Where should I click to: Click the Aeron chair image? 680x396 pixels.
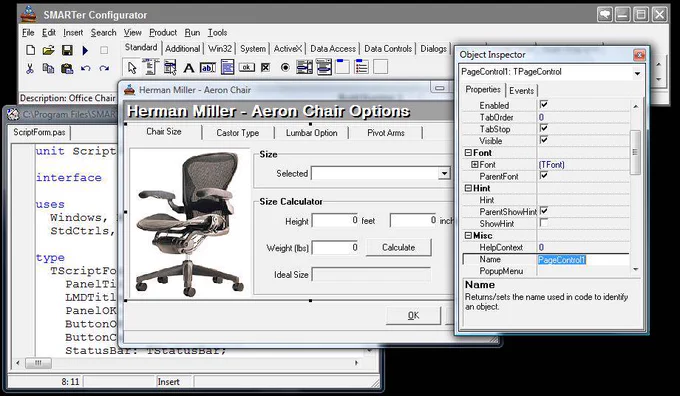click(190, 222)
